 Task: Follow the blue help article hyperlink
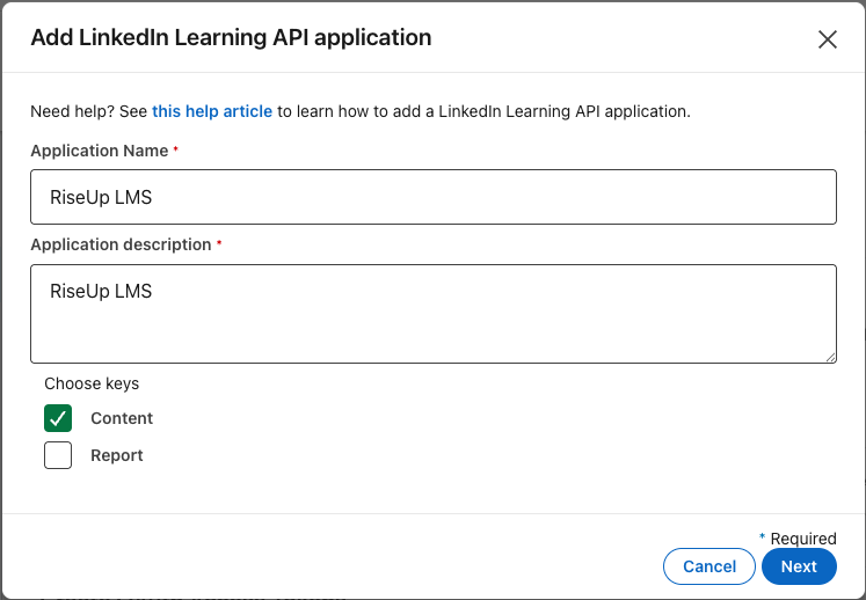tap(212, 111)
